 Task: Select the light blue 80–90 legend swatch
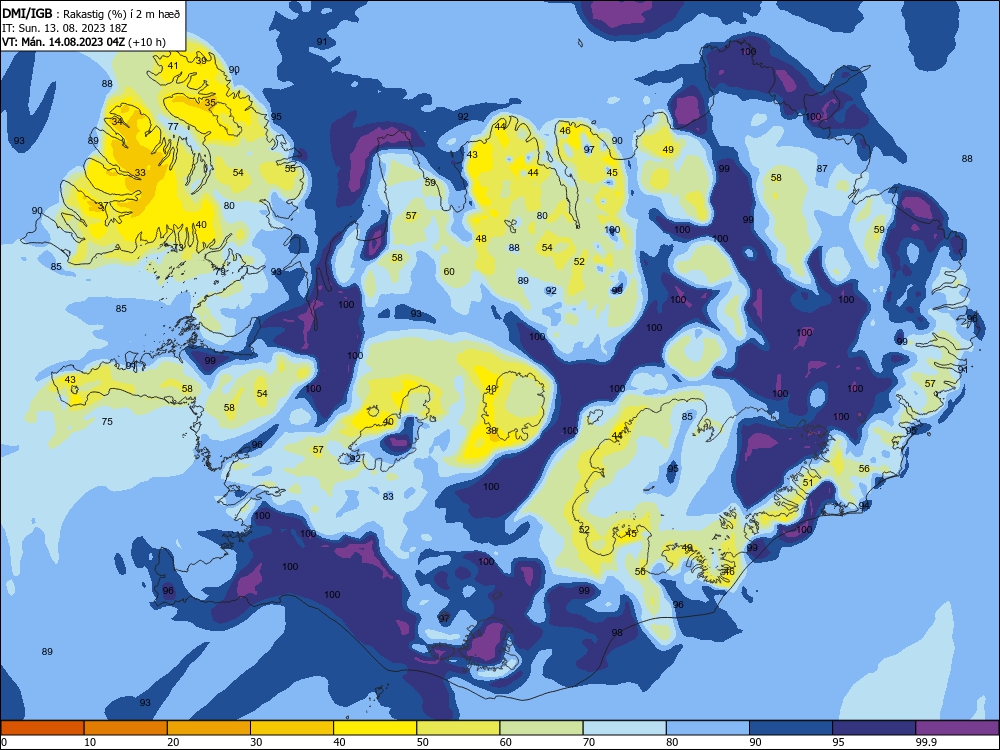pyautogui.click(x=708, y=728)
